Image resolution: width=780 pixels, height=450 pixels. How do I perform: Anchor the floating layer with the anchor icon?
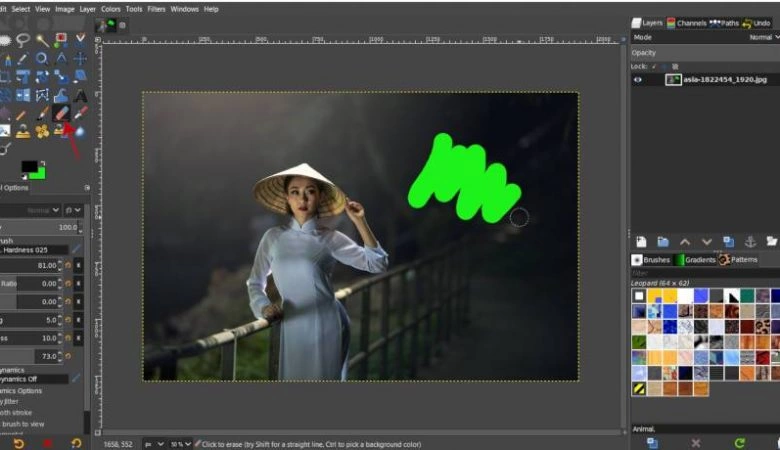[x=750, y=242]
